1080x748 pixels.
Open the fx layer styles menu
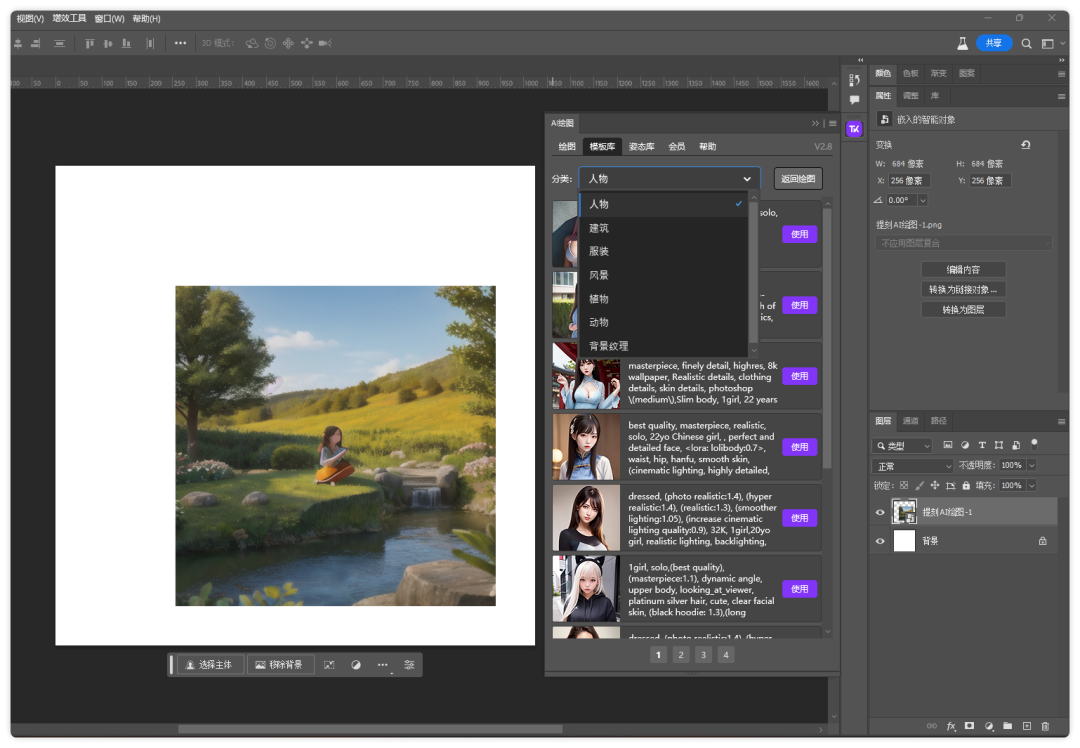(951, 726)
